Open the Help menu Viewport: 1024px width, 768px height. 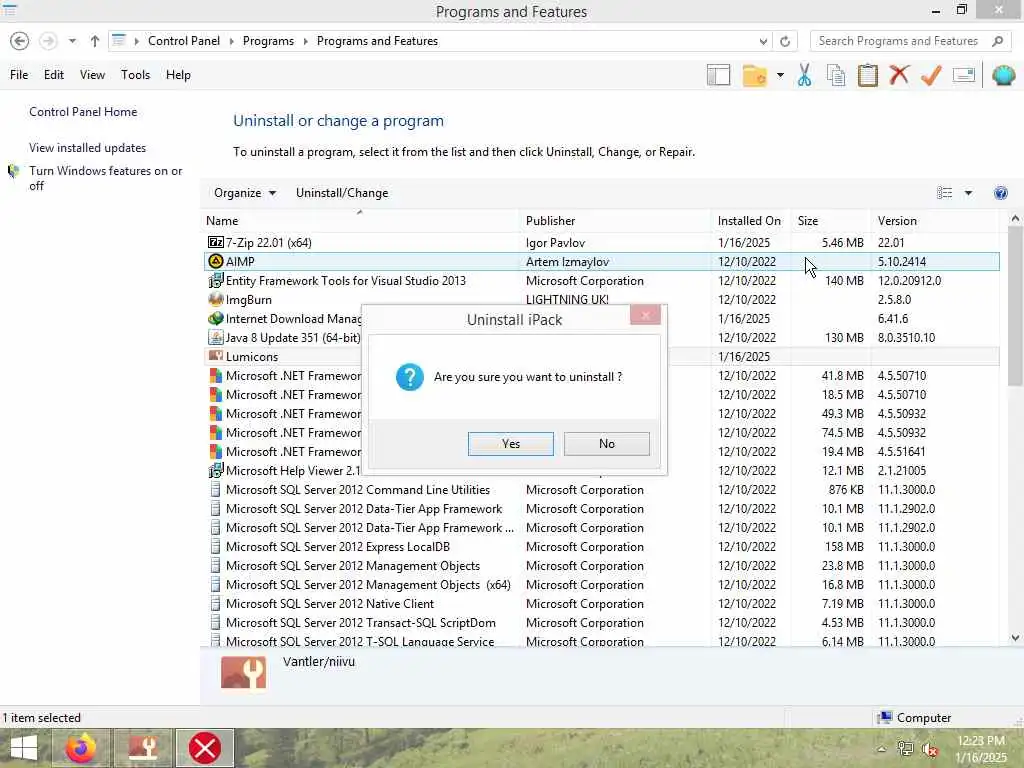coord(178,75)
